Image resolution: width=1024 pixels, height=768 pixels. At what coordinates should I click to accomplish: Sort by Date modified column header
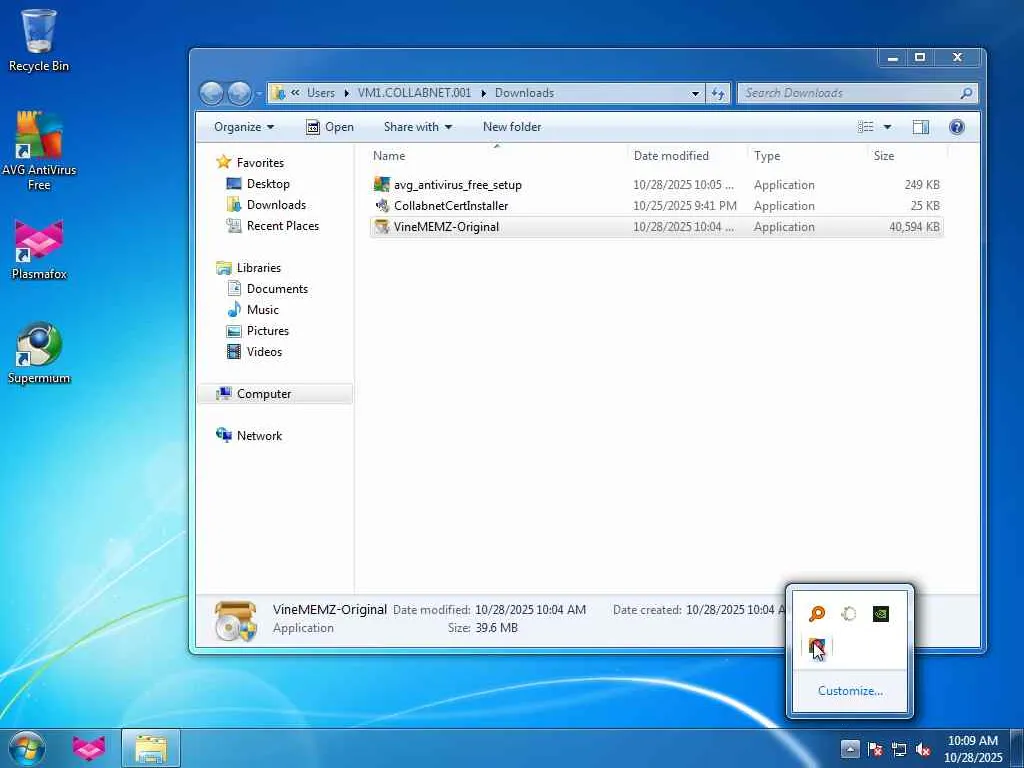(x=671, y=155)
